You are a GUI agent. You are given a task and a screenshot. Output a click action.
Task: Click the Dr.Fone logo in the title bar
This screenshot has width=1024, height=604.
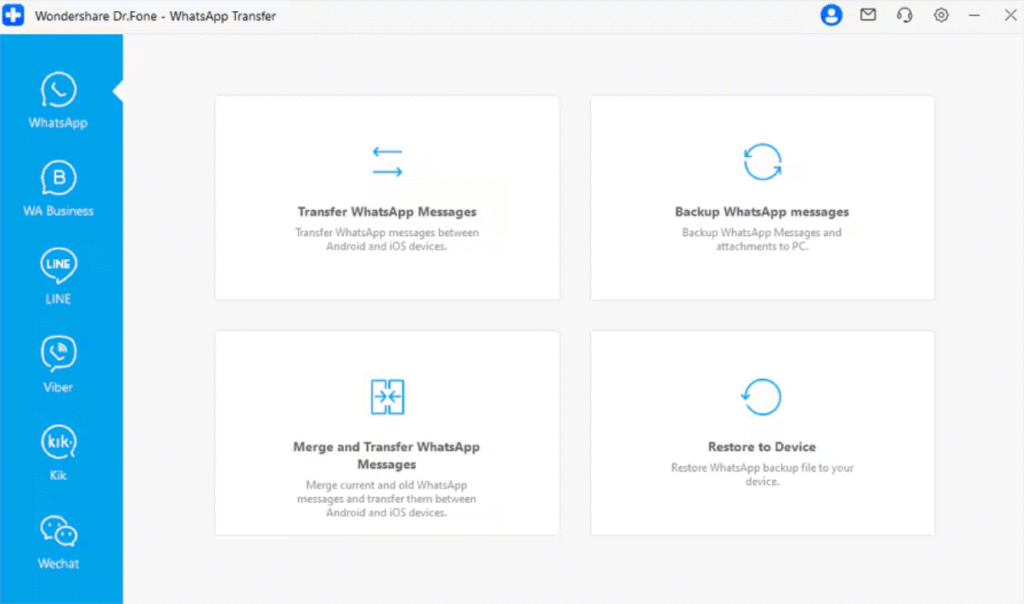13,15
